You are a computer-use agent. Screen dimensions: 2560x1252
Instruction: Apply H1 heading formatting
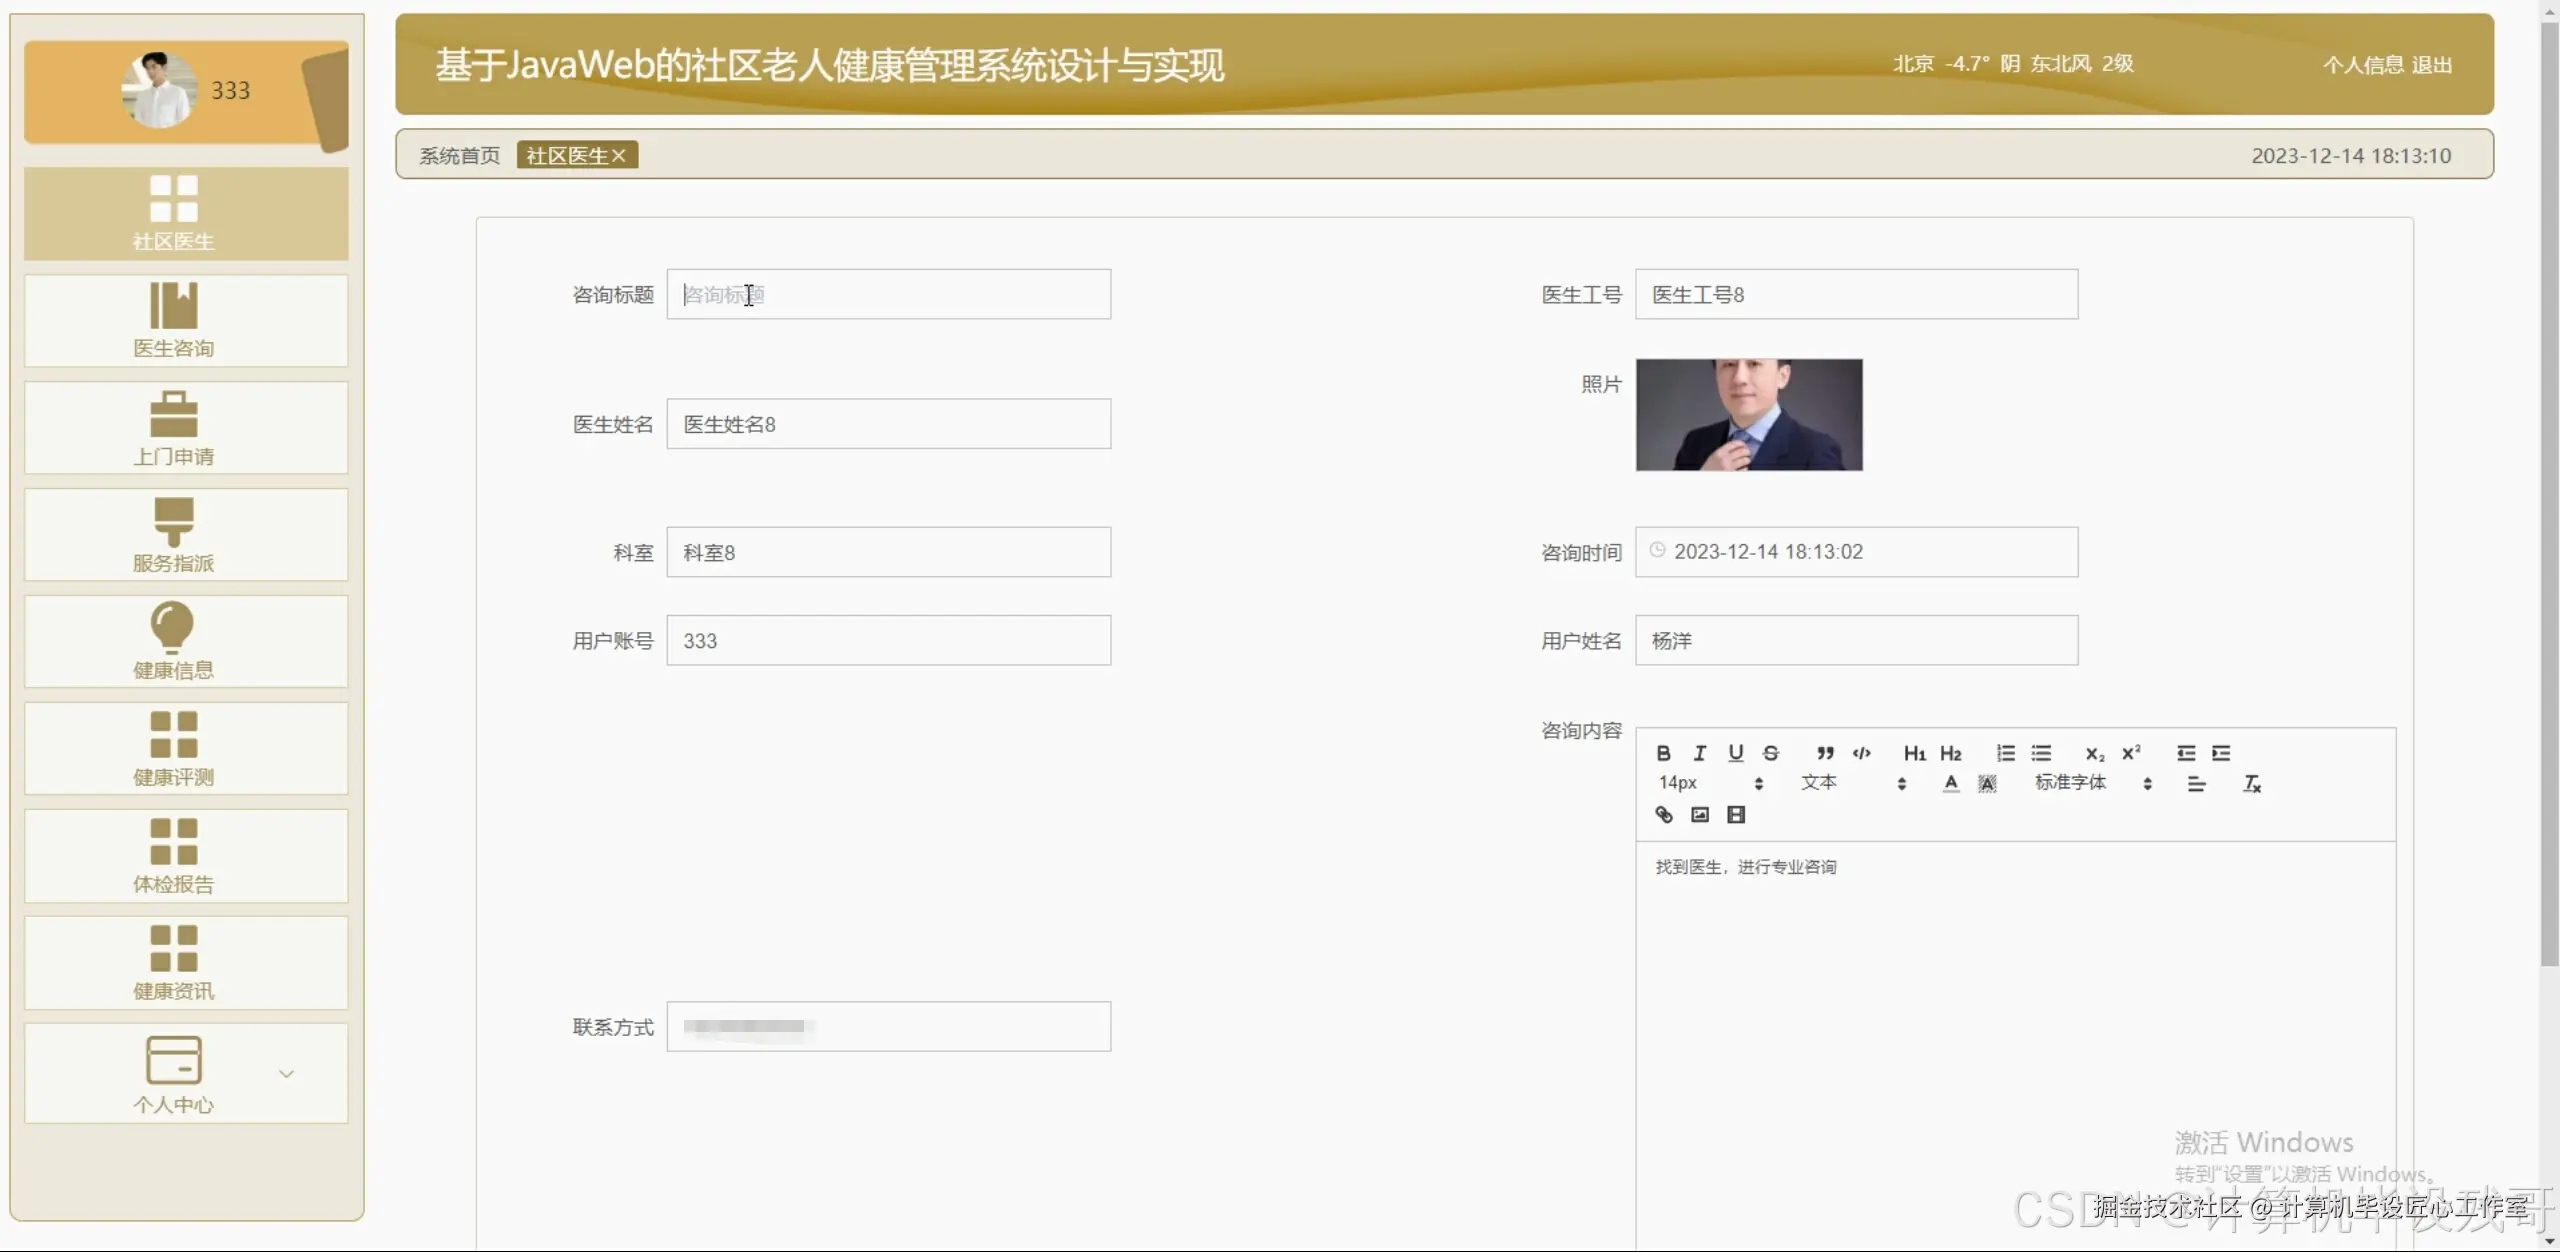pos(1913,753)
